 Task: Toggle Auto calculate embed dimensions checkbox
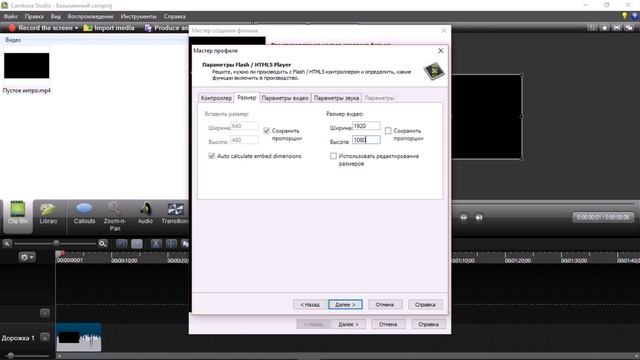tap(211, 156)
